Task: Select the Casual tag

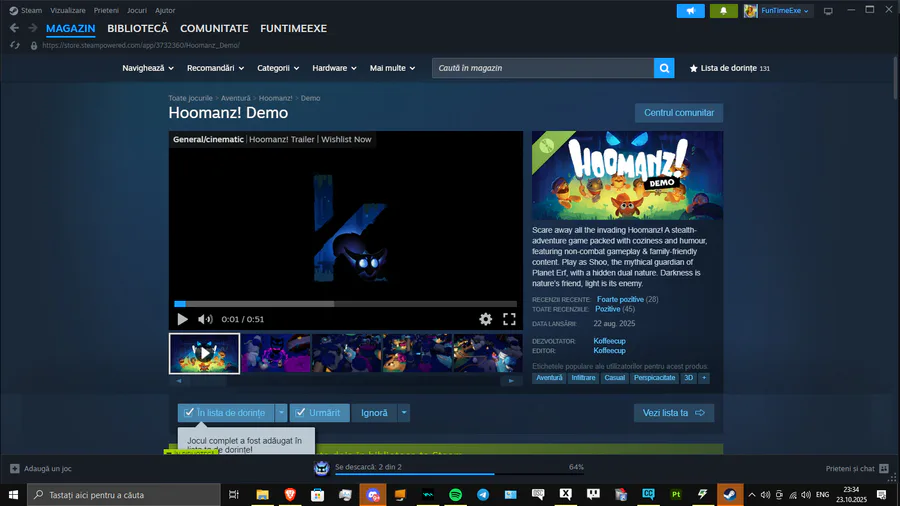Action: coord(614,377)
